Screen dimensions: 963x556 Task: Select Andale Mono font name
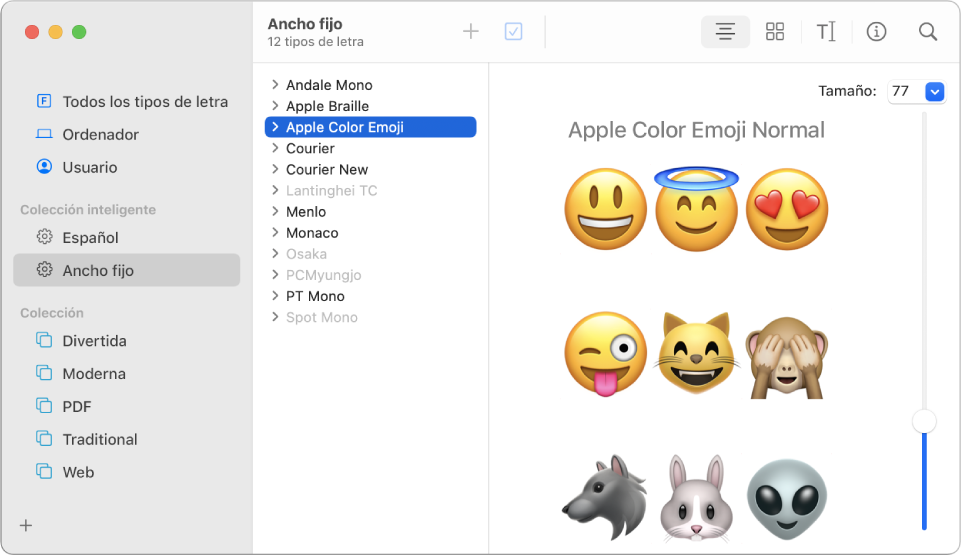pyautogui.click(x=329, y=85)
